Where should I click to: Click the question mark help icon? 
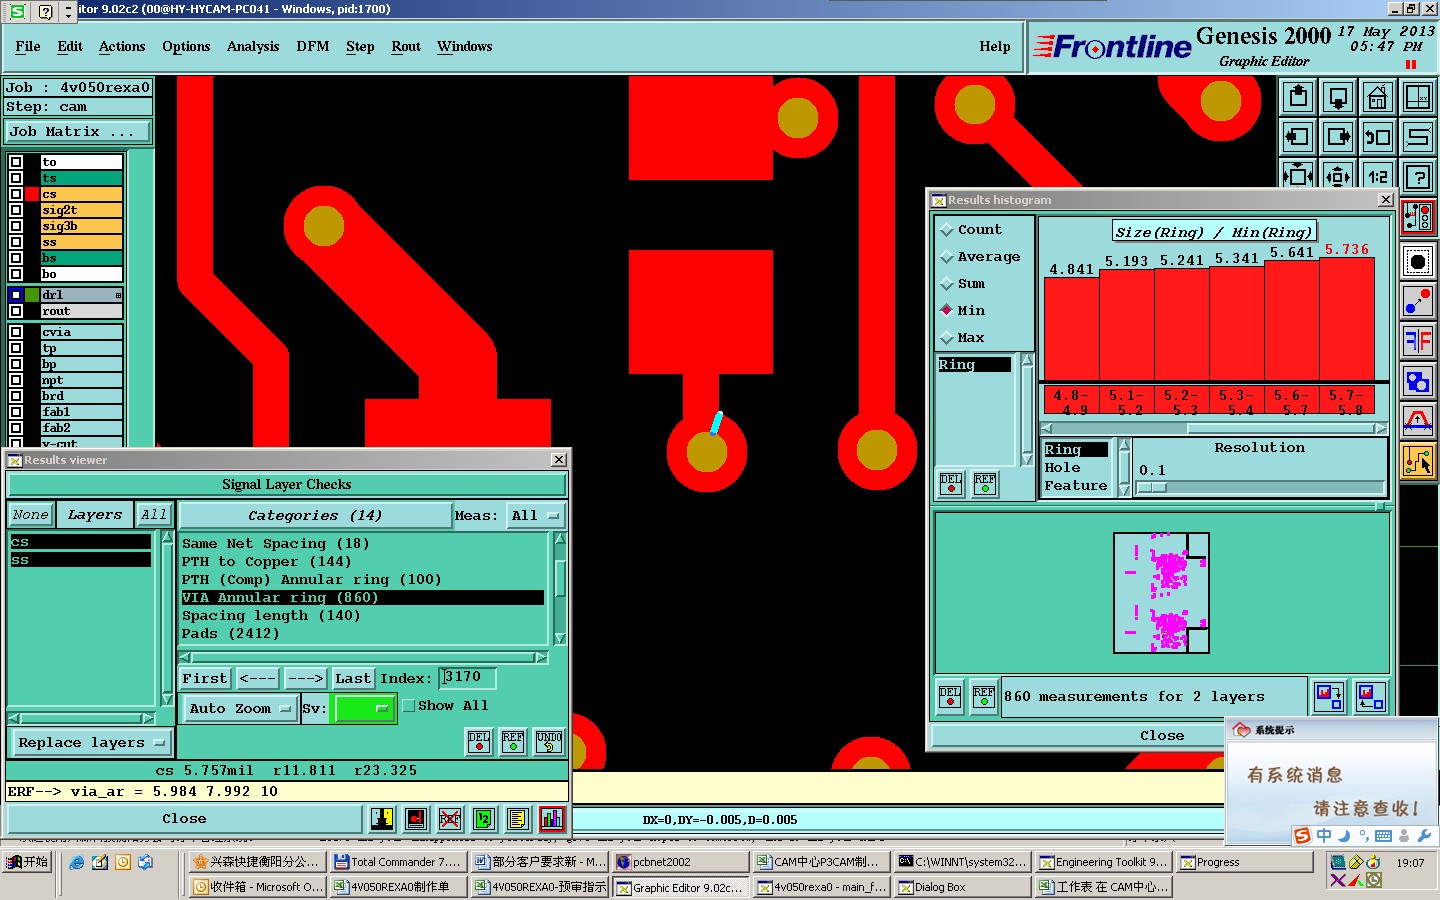pyautogui.click(x=1418, y=177)
